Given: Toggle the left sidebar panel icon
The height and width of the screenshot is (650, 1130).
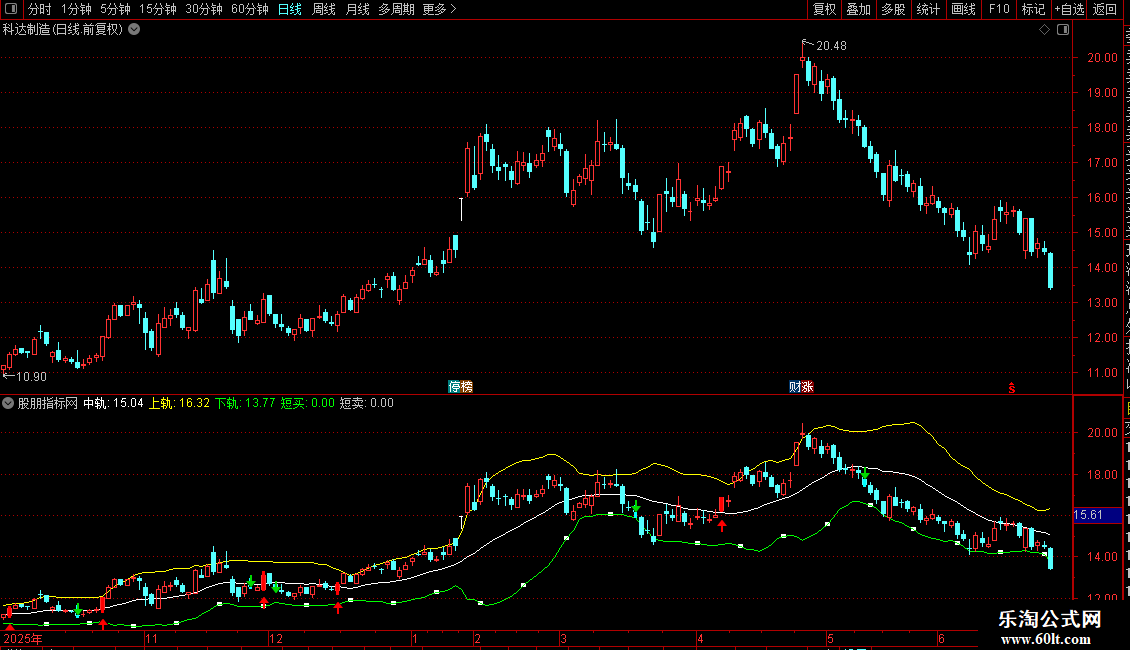Looking at the screenshot, I should (x=11, y=9).
